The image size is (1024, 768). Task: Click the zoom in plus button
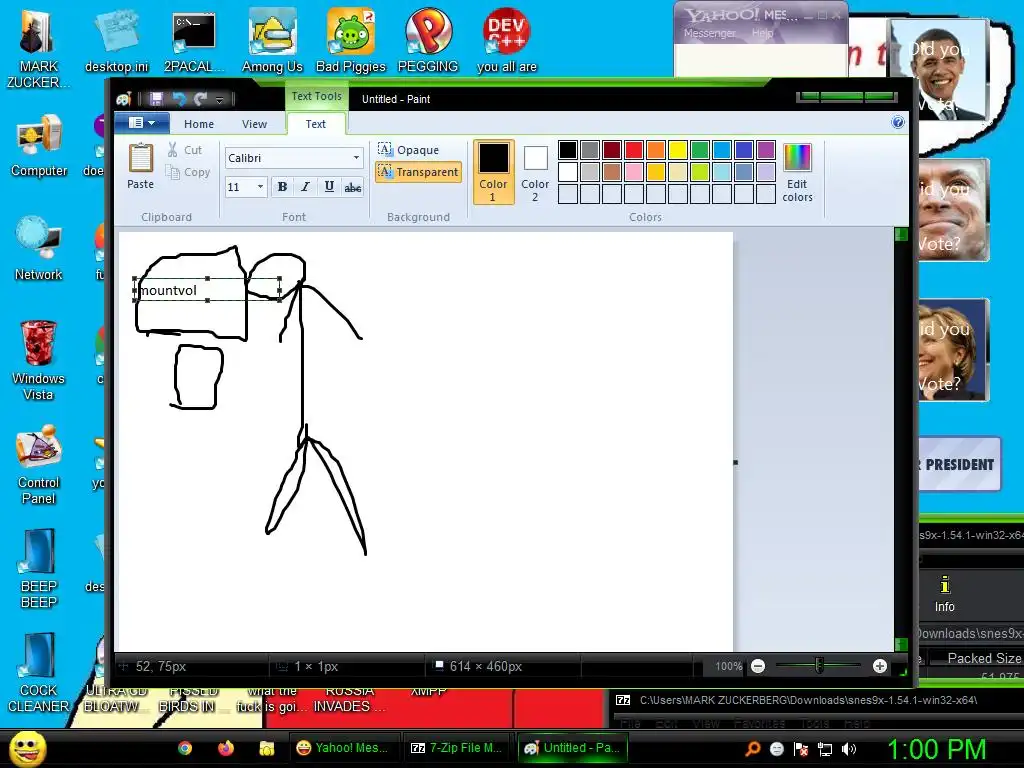click(x=880, y=666)
